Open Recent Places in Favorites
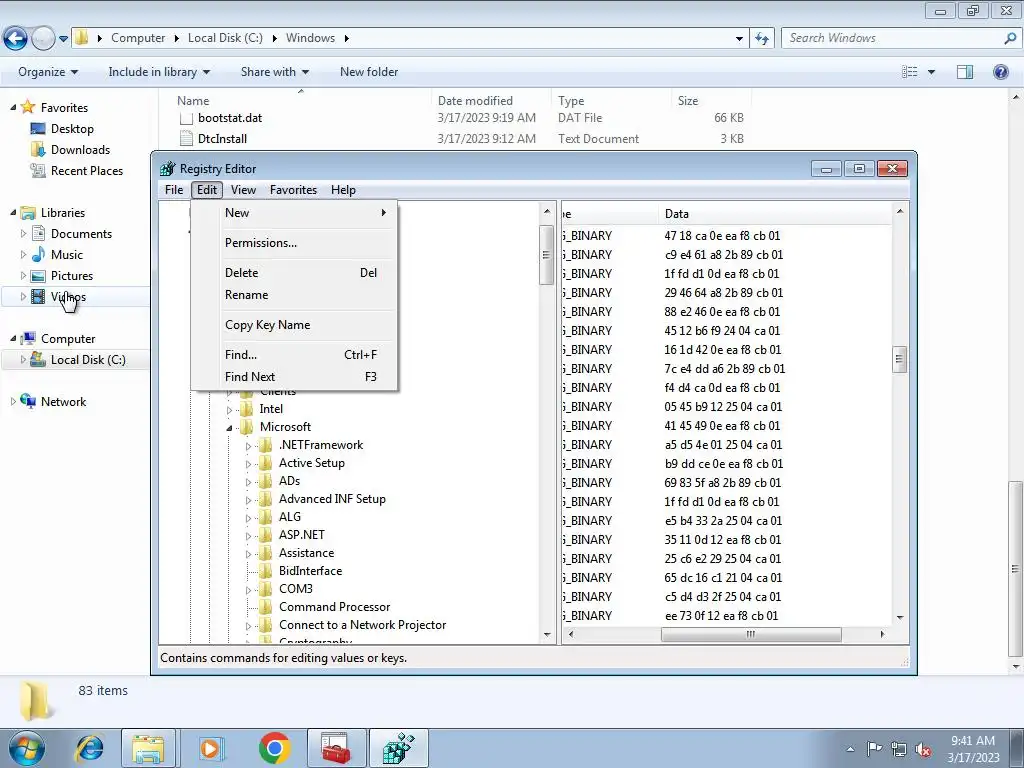Screen dimensions: 1024x768 point(87,170)
